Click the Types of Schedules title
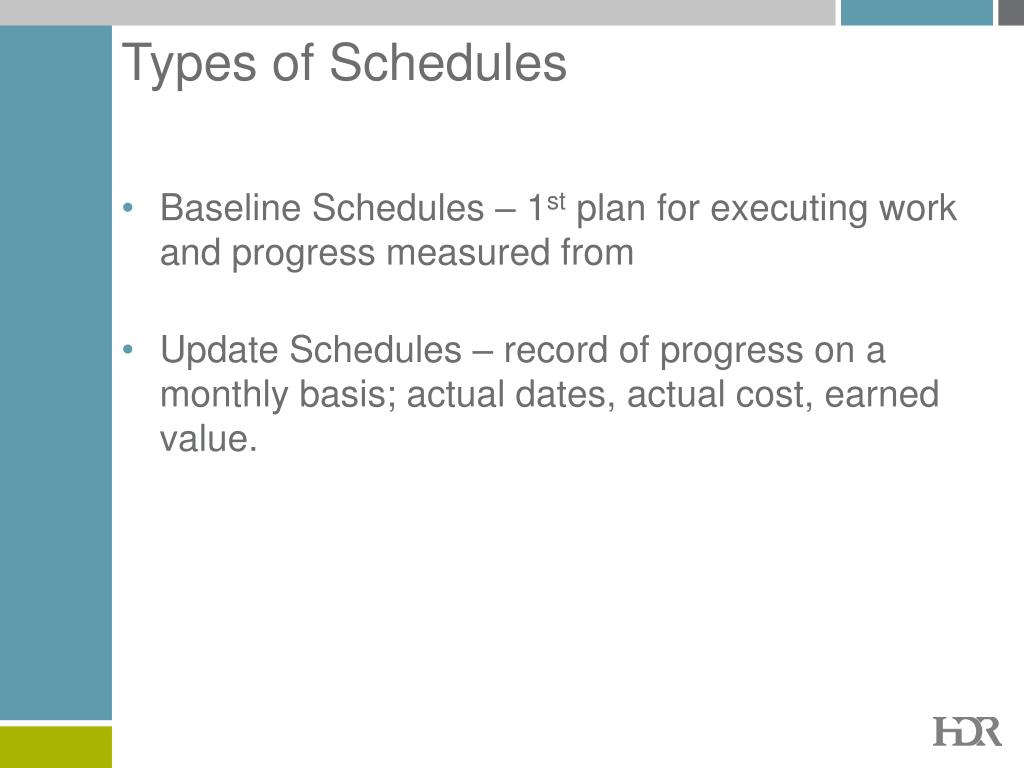The image size is (1024, 768). (344, 63)
